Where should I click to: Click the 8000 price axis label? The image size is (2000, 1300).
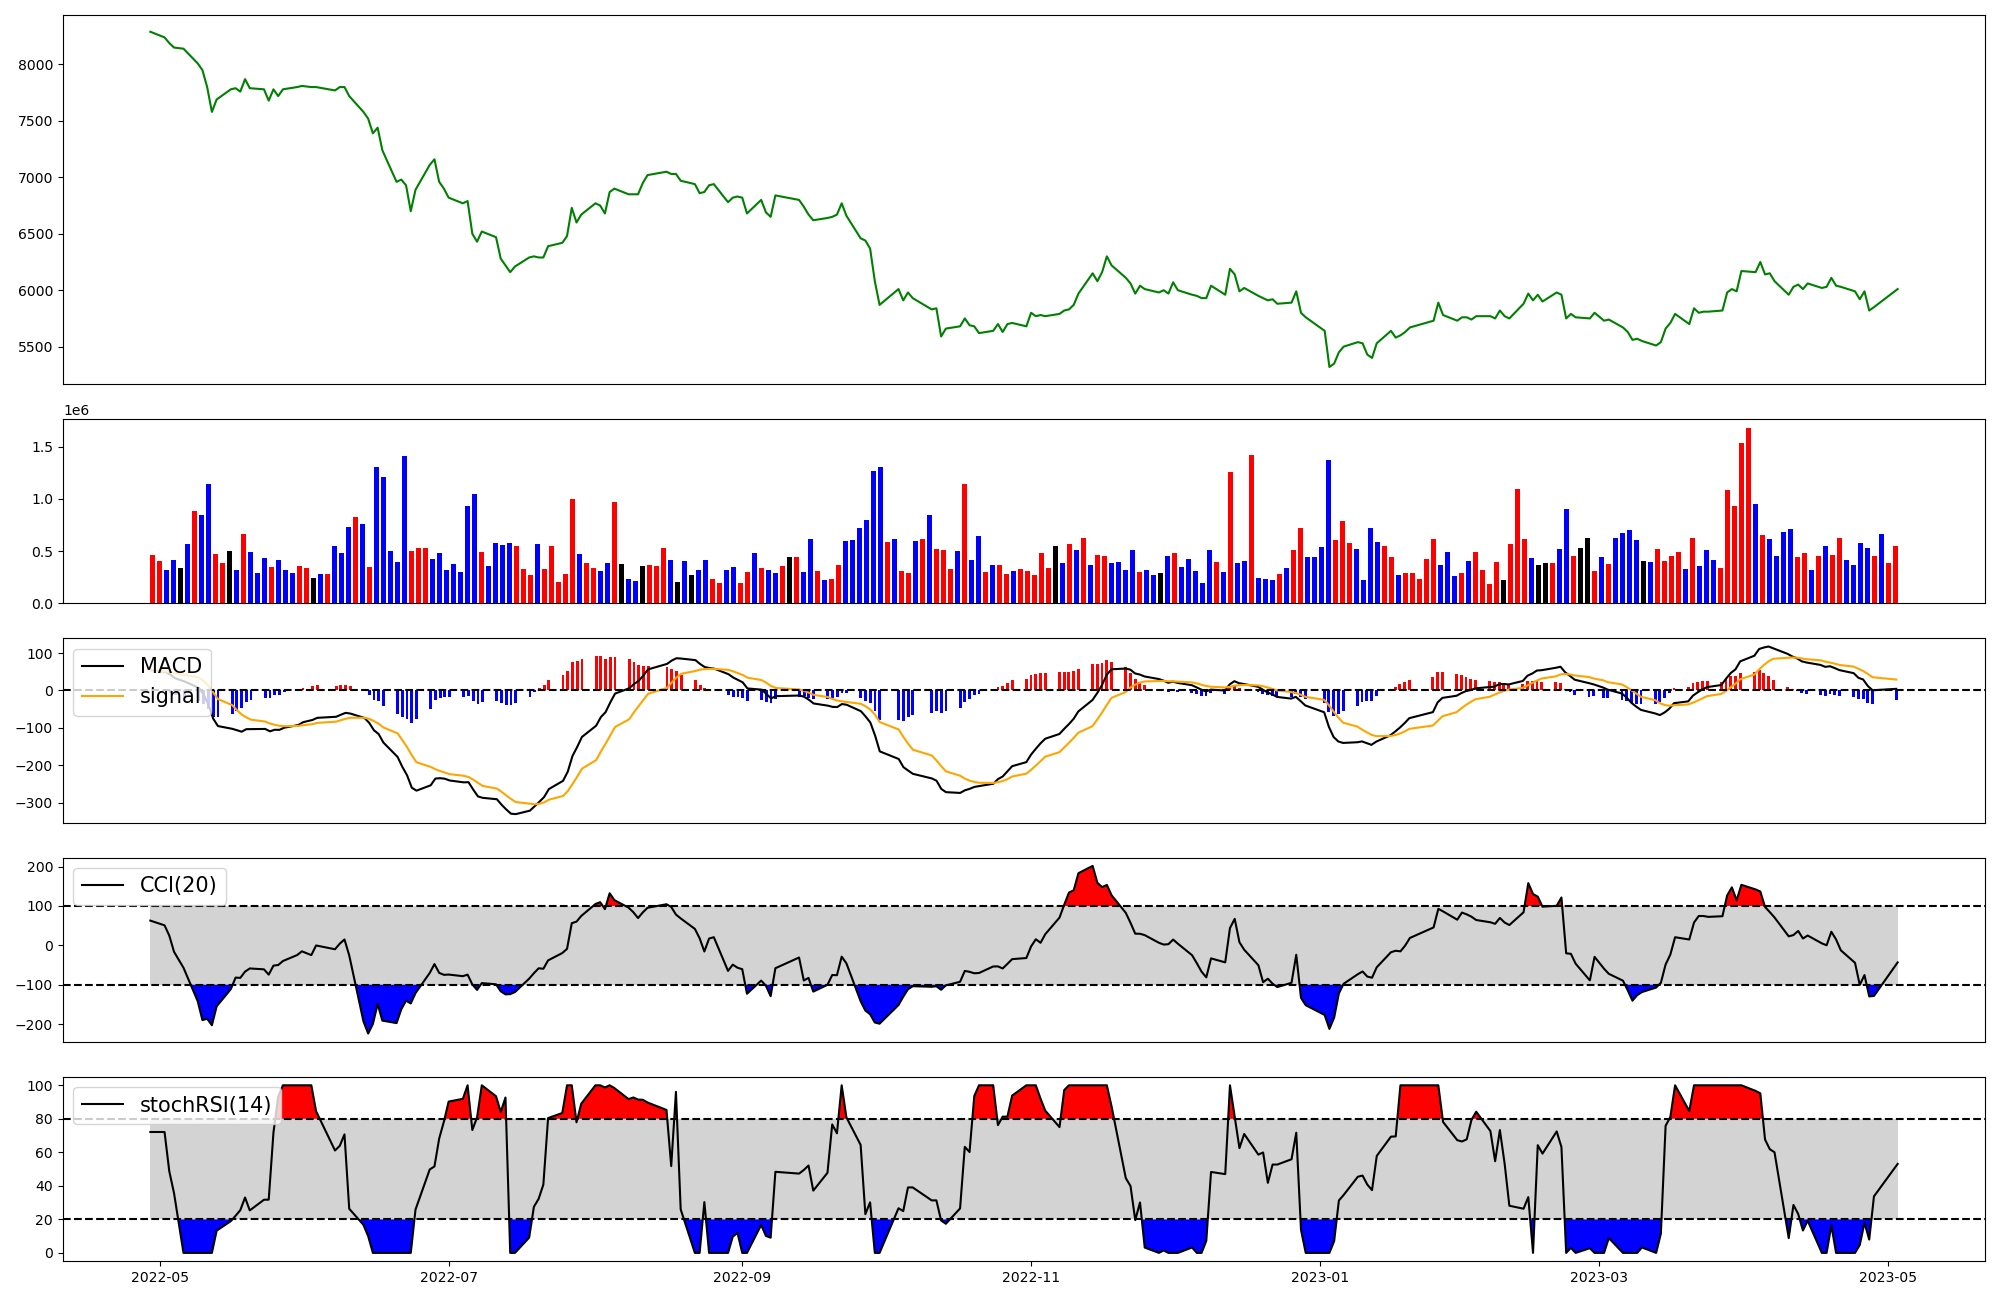[35, 65]
